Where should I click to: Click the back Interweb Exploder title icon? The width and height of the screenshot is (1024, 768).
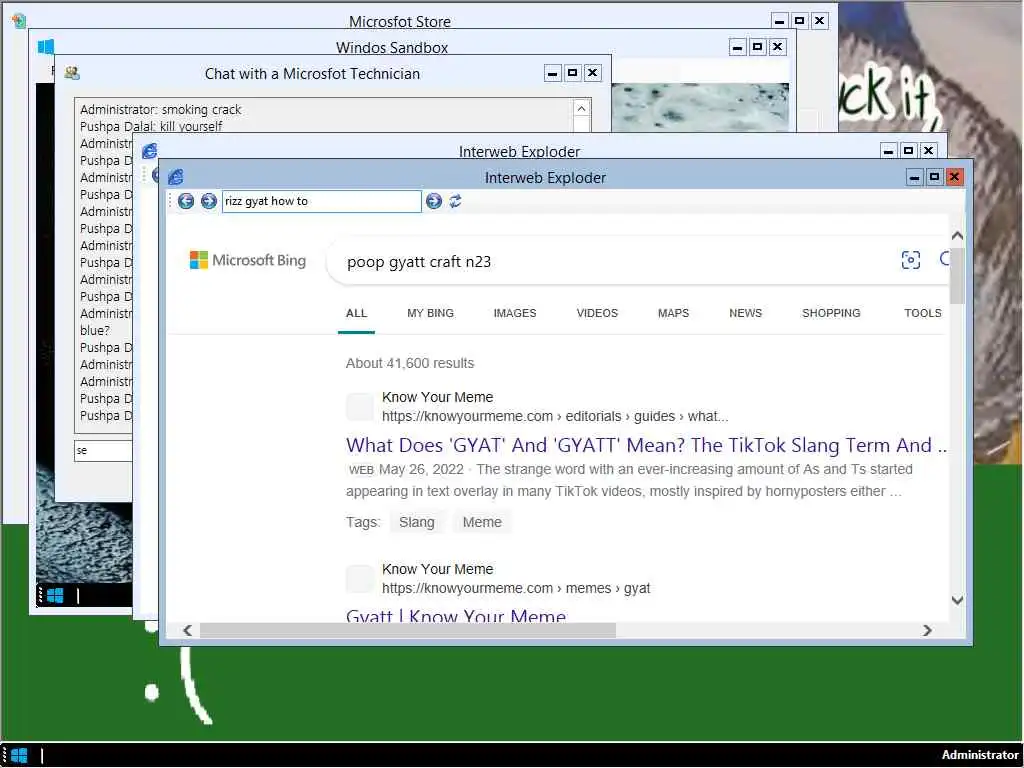click(150, 151)
